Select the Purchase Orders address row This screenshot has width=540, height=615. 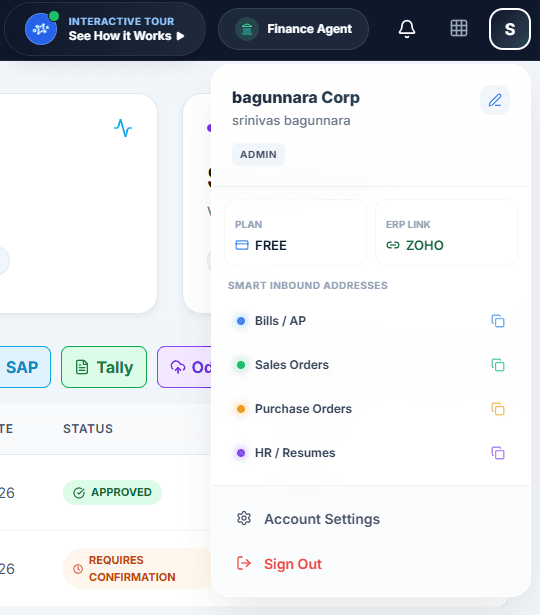click(x=371, y=409)
